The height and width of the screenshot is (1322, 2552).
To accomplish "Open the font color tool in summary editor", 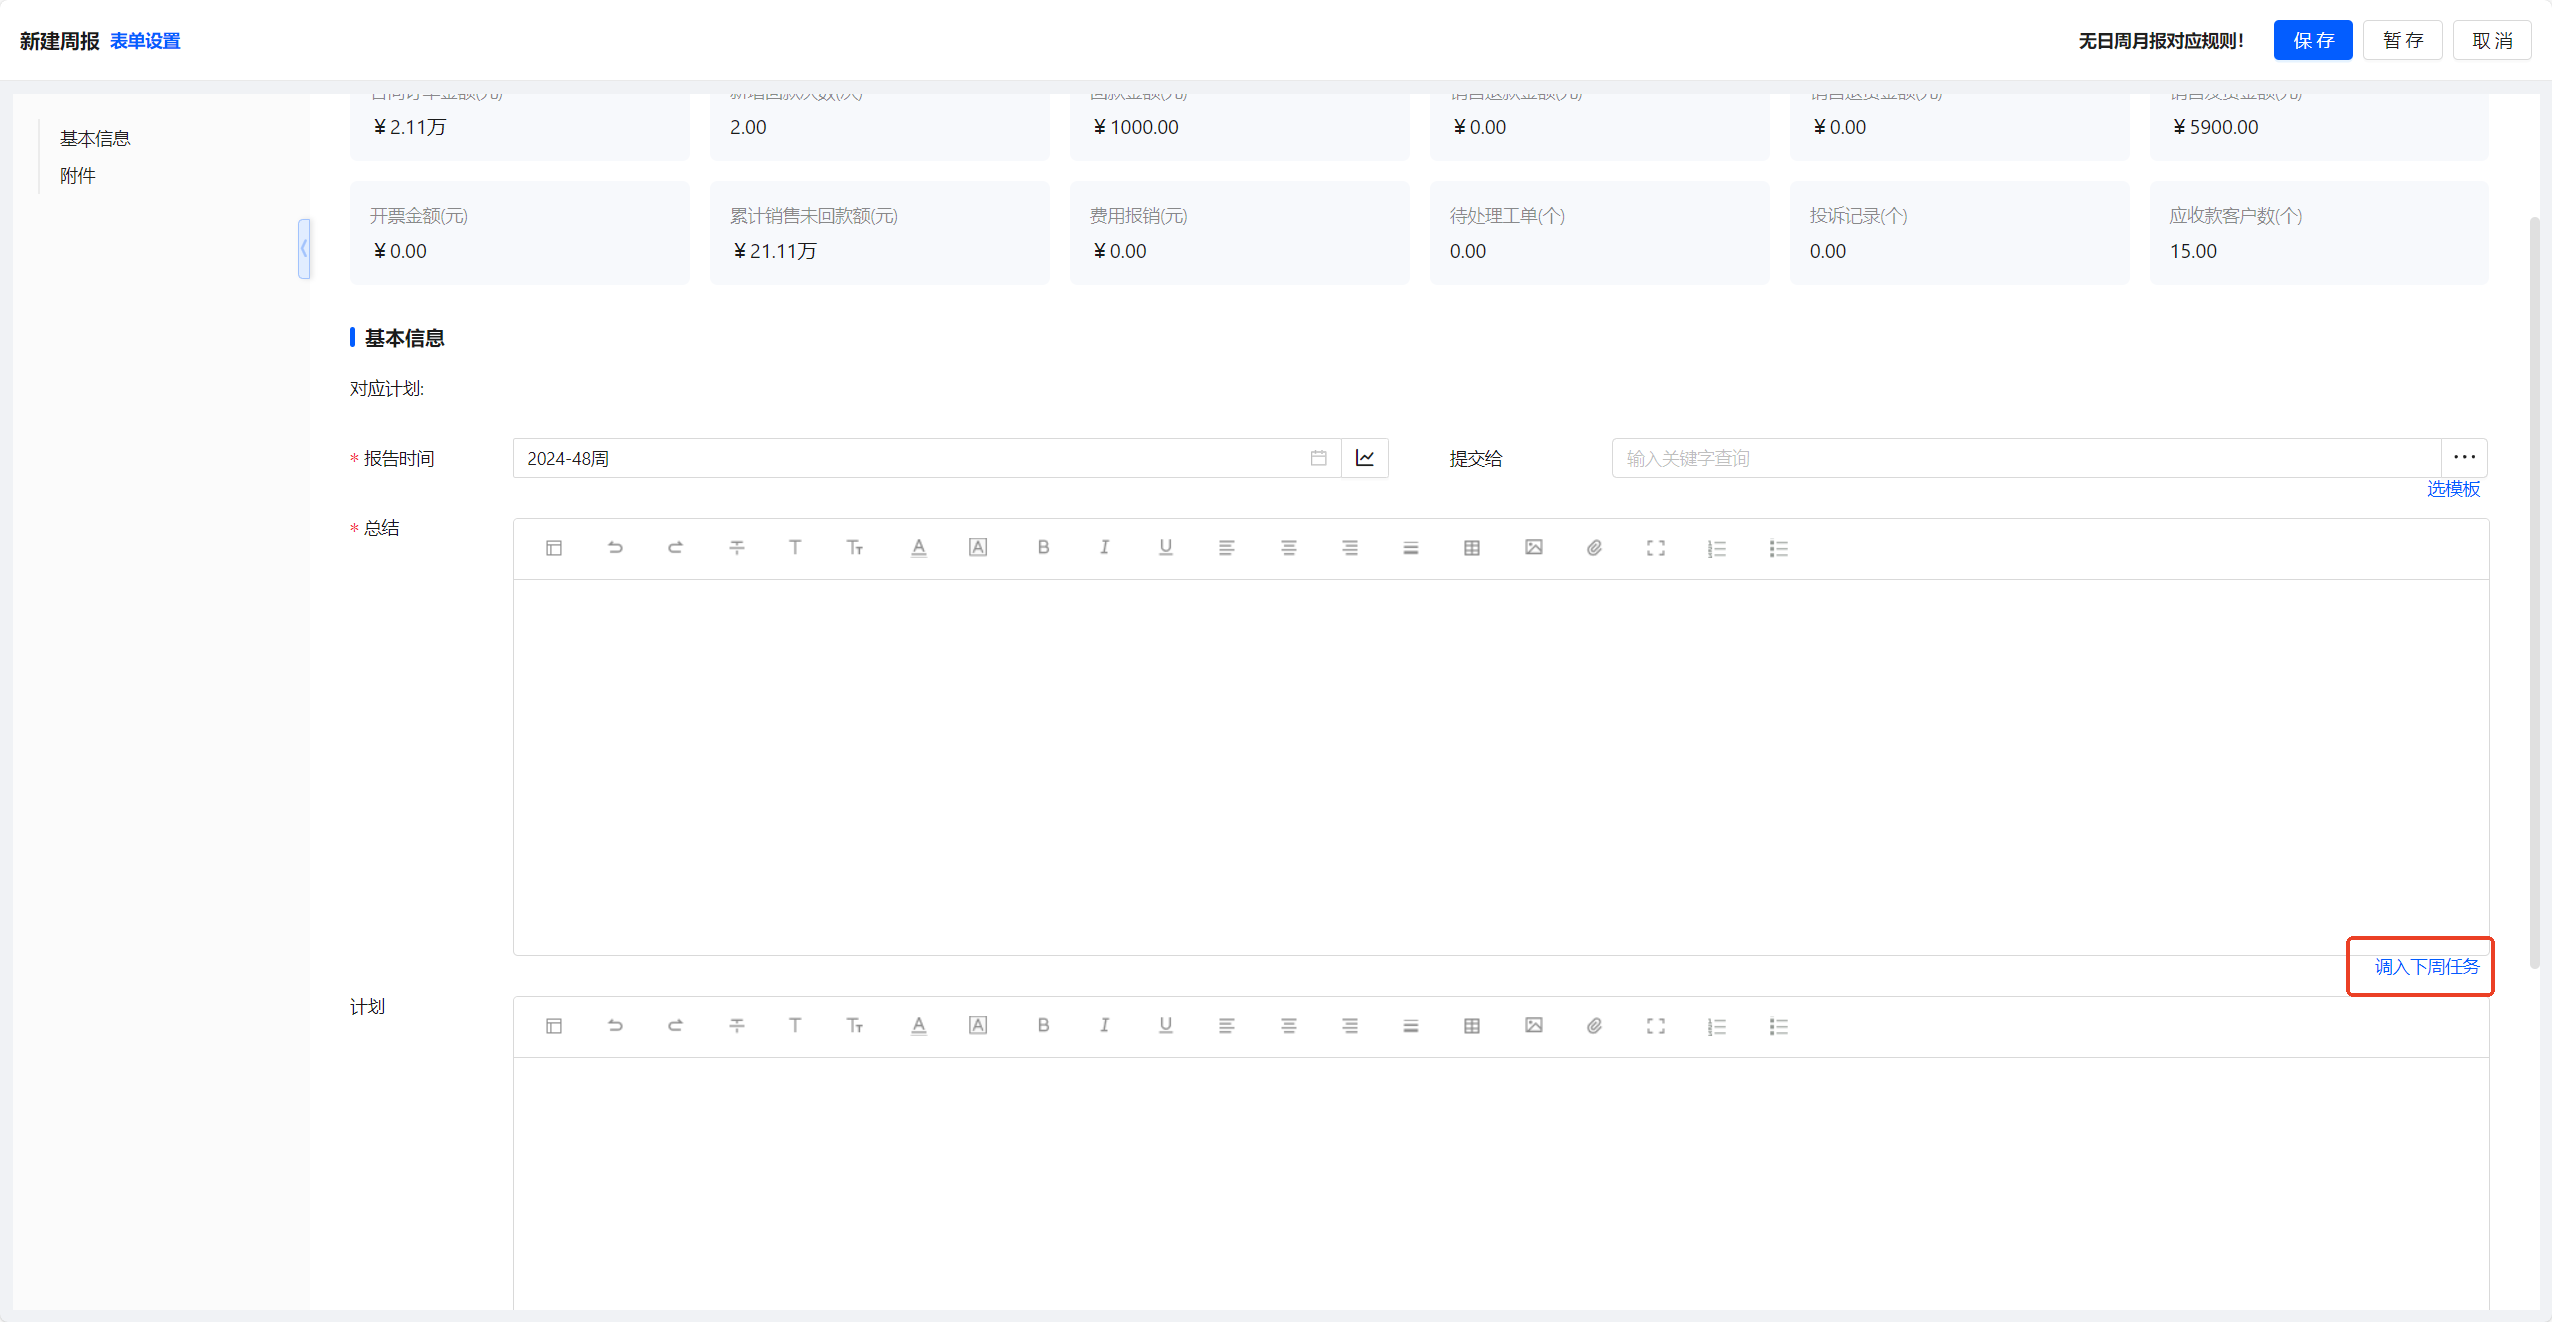I will point(918,547).
